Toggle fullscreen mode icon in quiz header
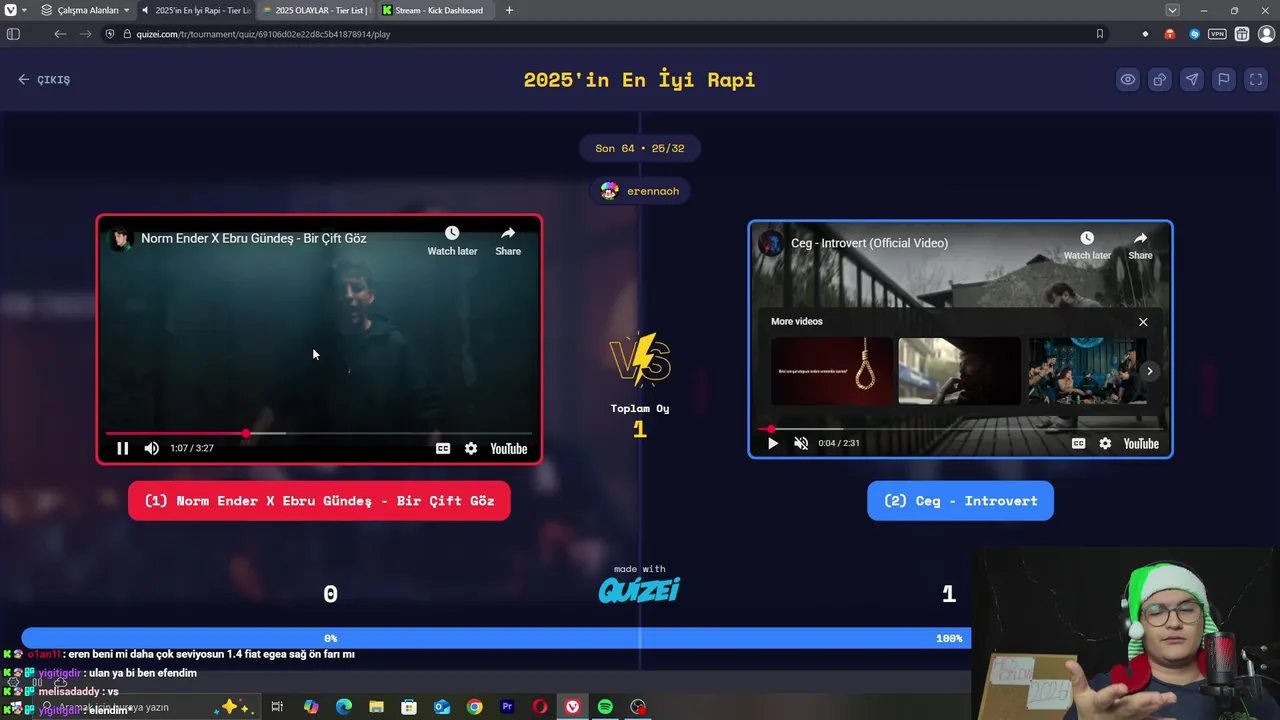Viewport: 1280px width, 720px height. point(1256,80)
